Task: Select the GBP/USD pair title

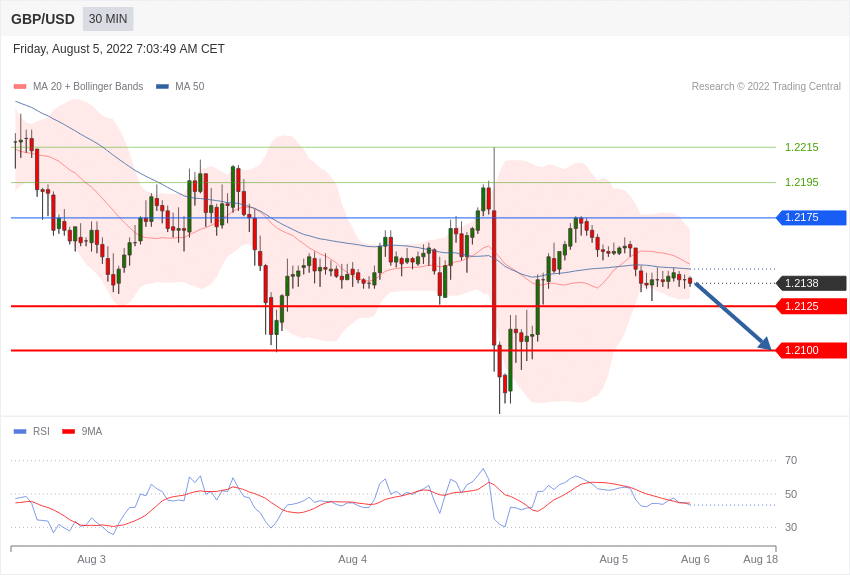Action: click(x=43, y=20)
